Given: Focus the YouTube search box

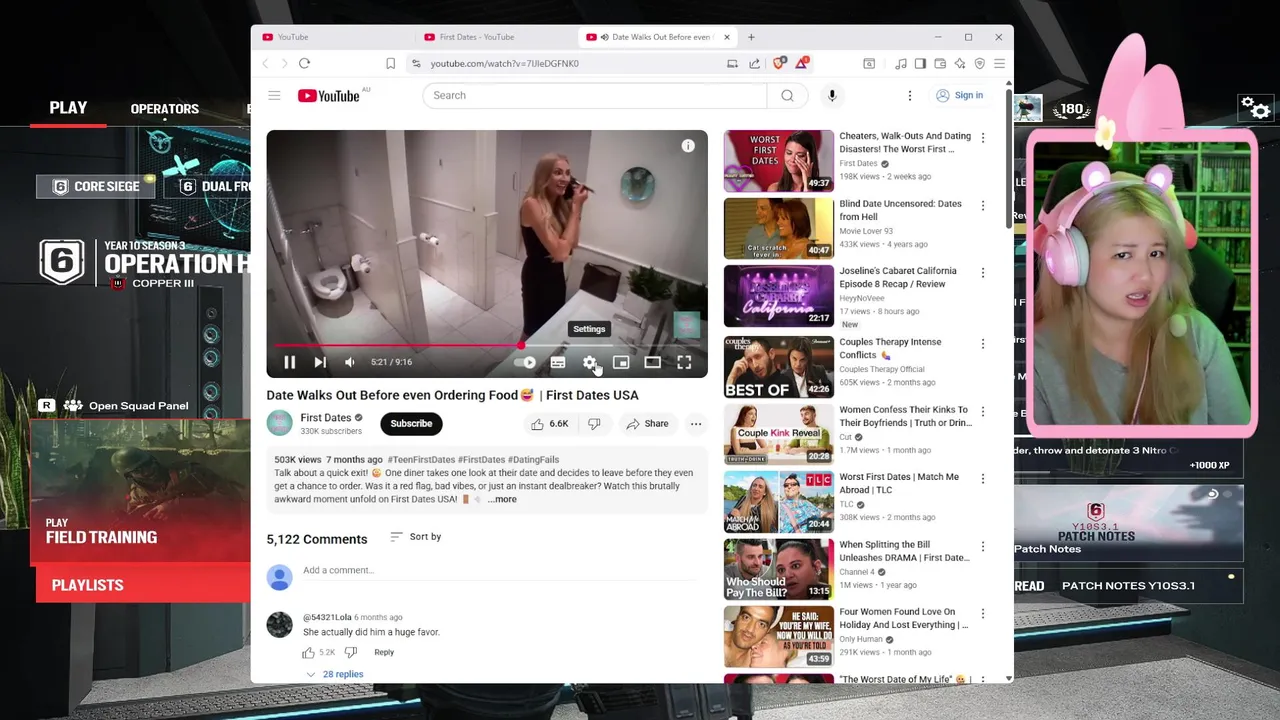Looking at the screenshot, I should pos(594,96).
